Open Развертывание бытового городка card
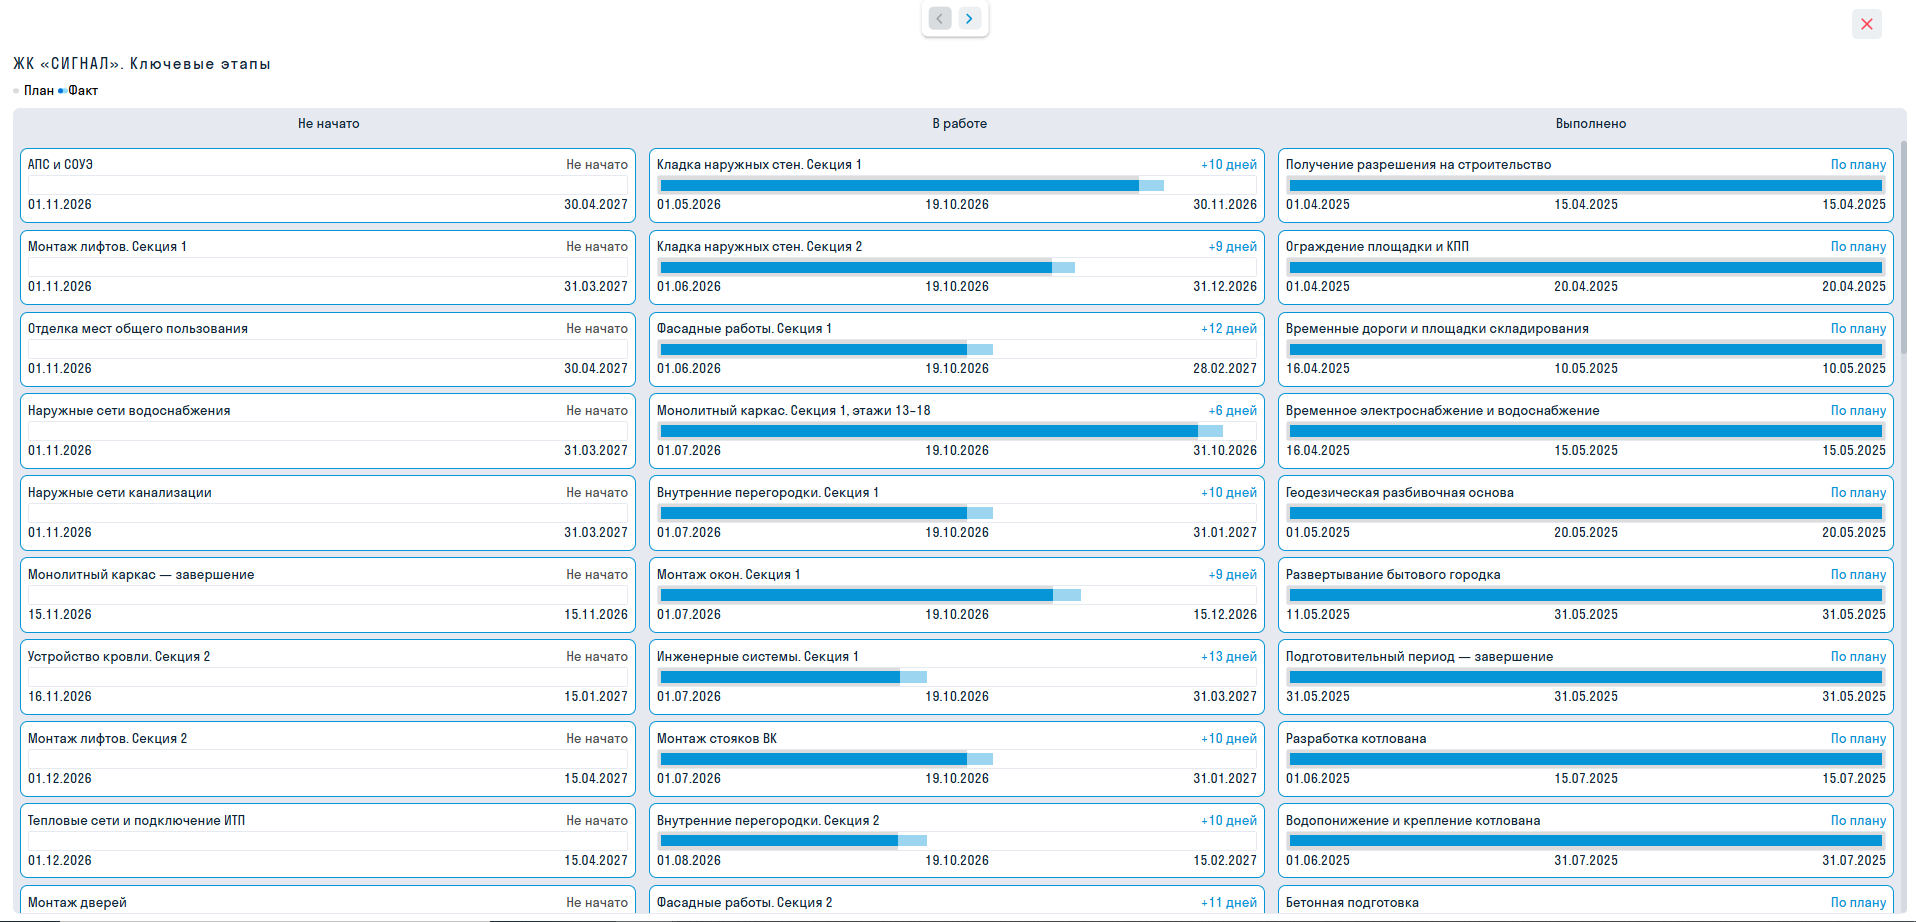Screen dimensions: 1916x922 1586,595
